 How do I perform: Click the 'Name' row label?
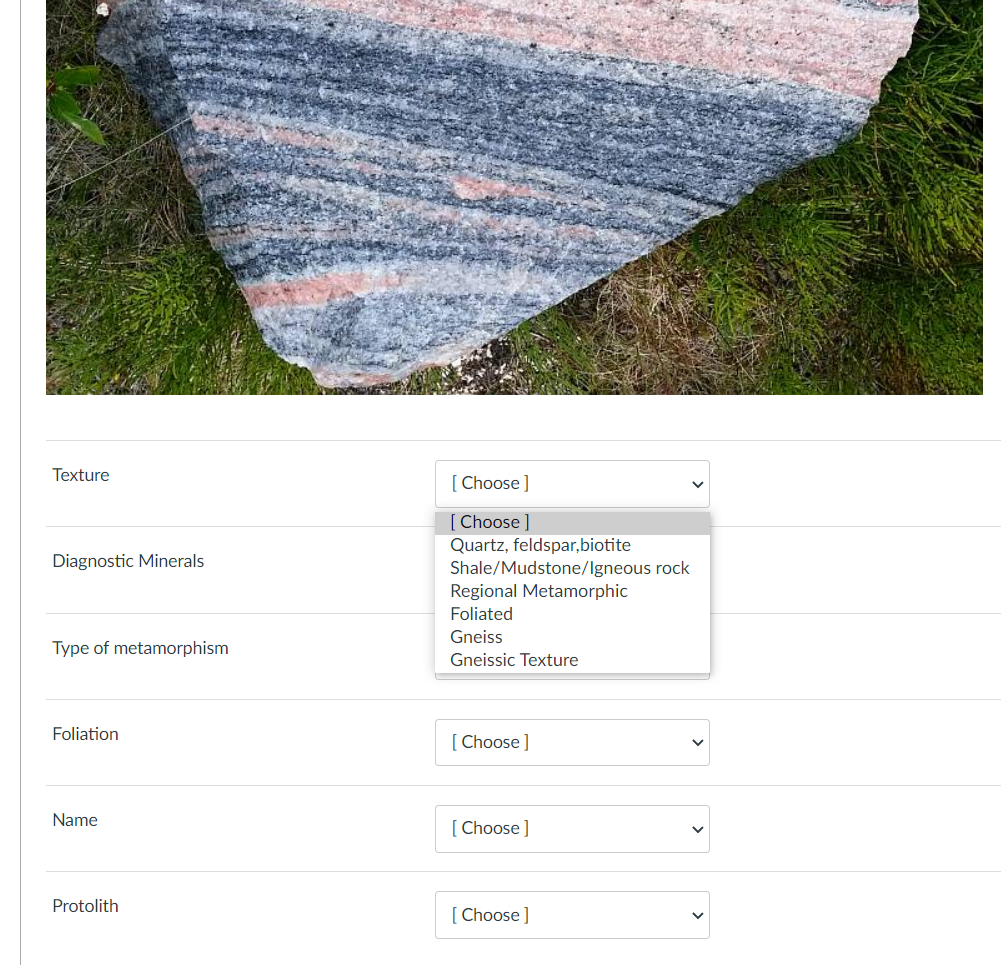75,821
